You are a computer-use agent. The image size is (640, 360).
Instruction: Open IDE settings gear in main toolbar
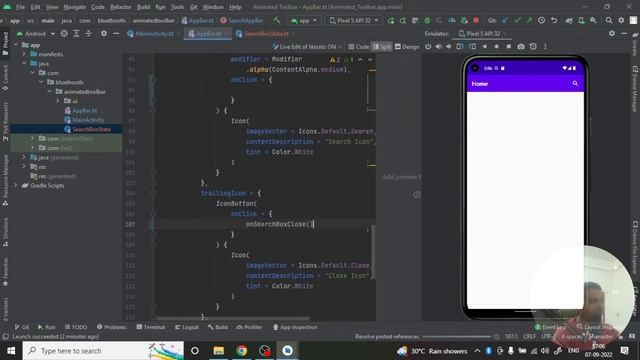[x=621, y=20]
